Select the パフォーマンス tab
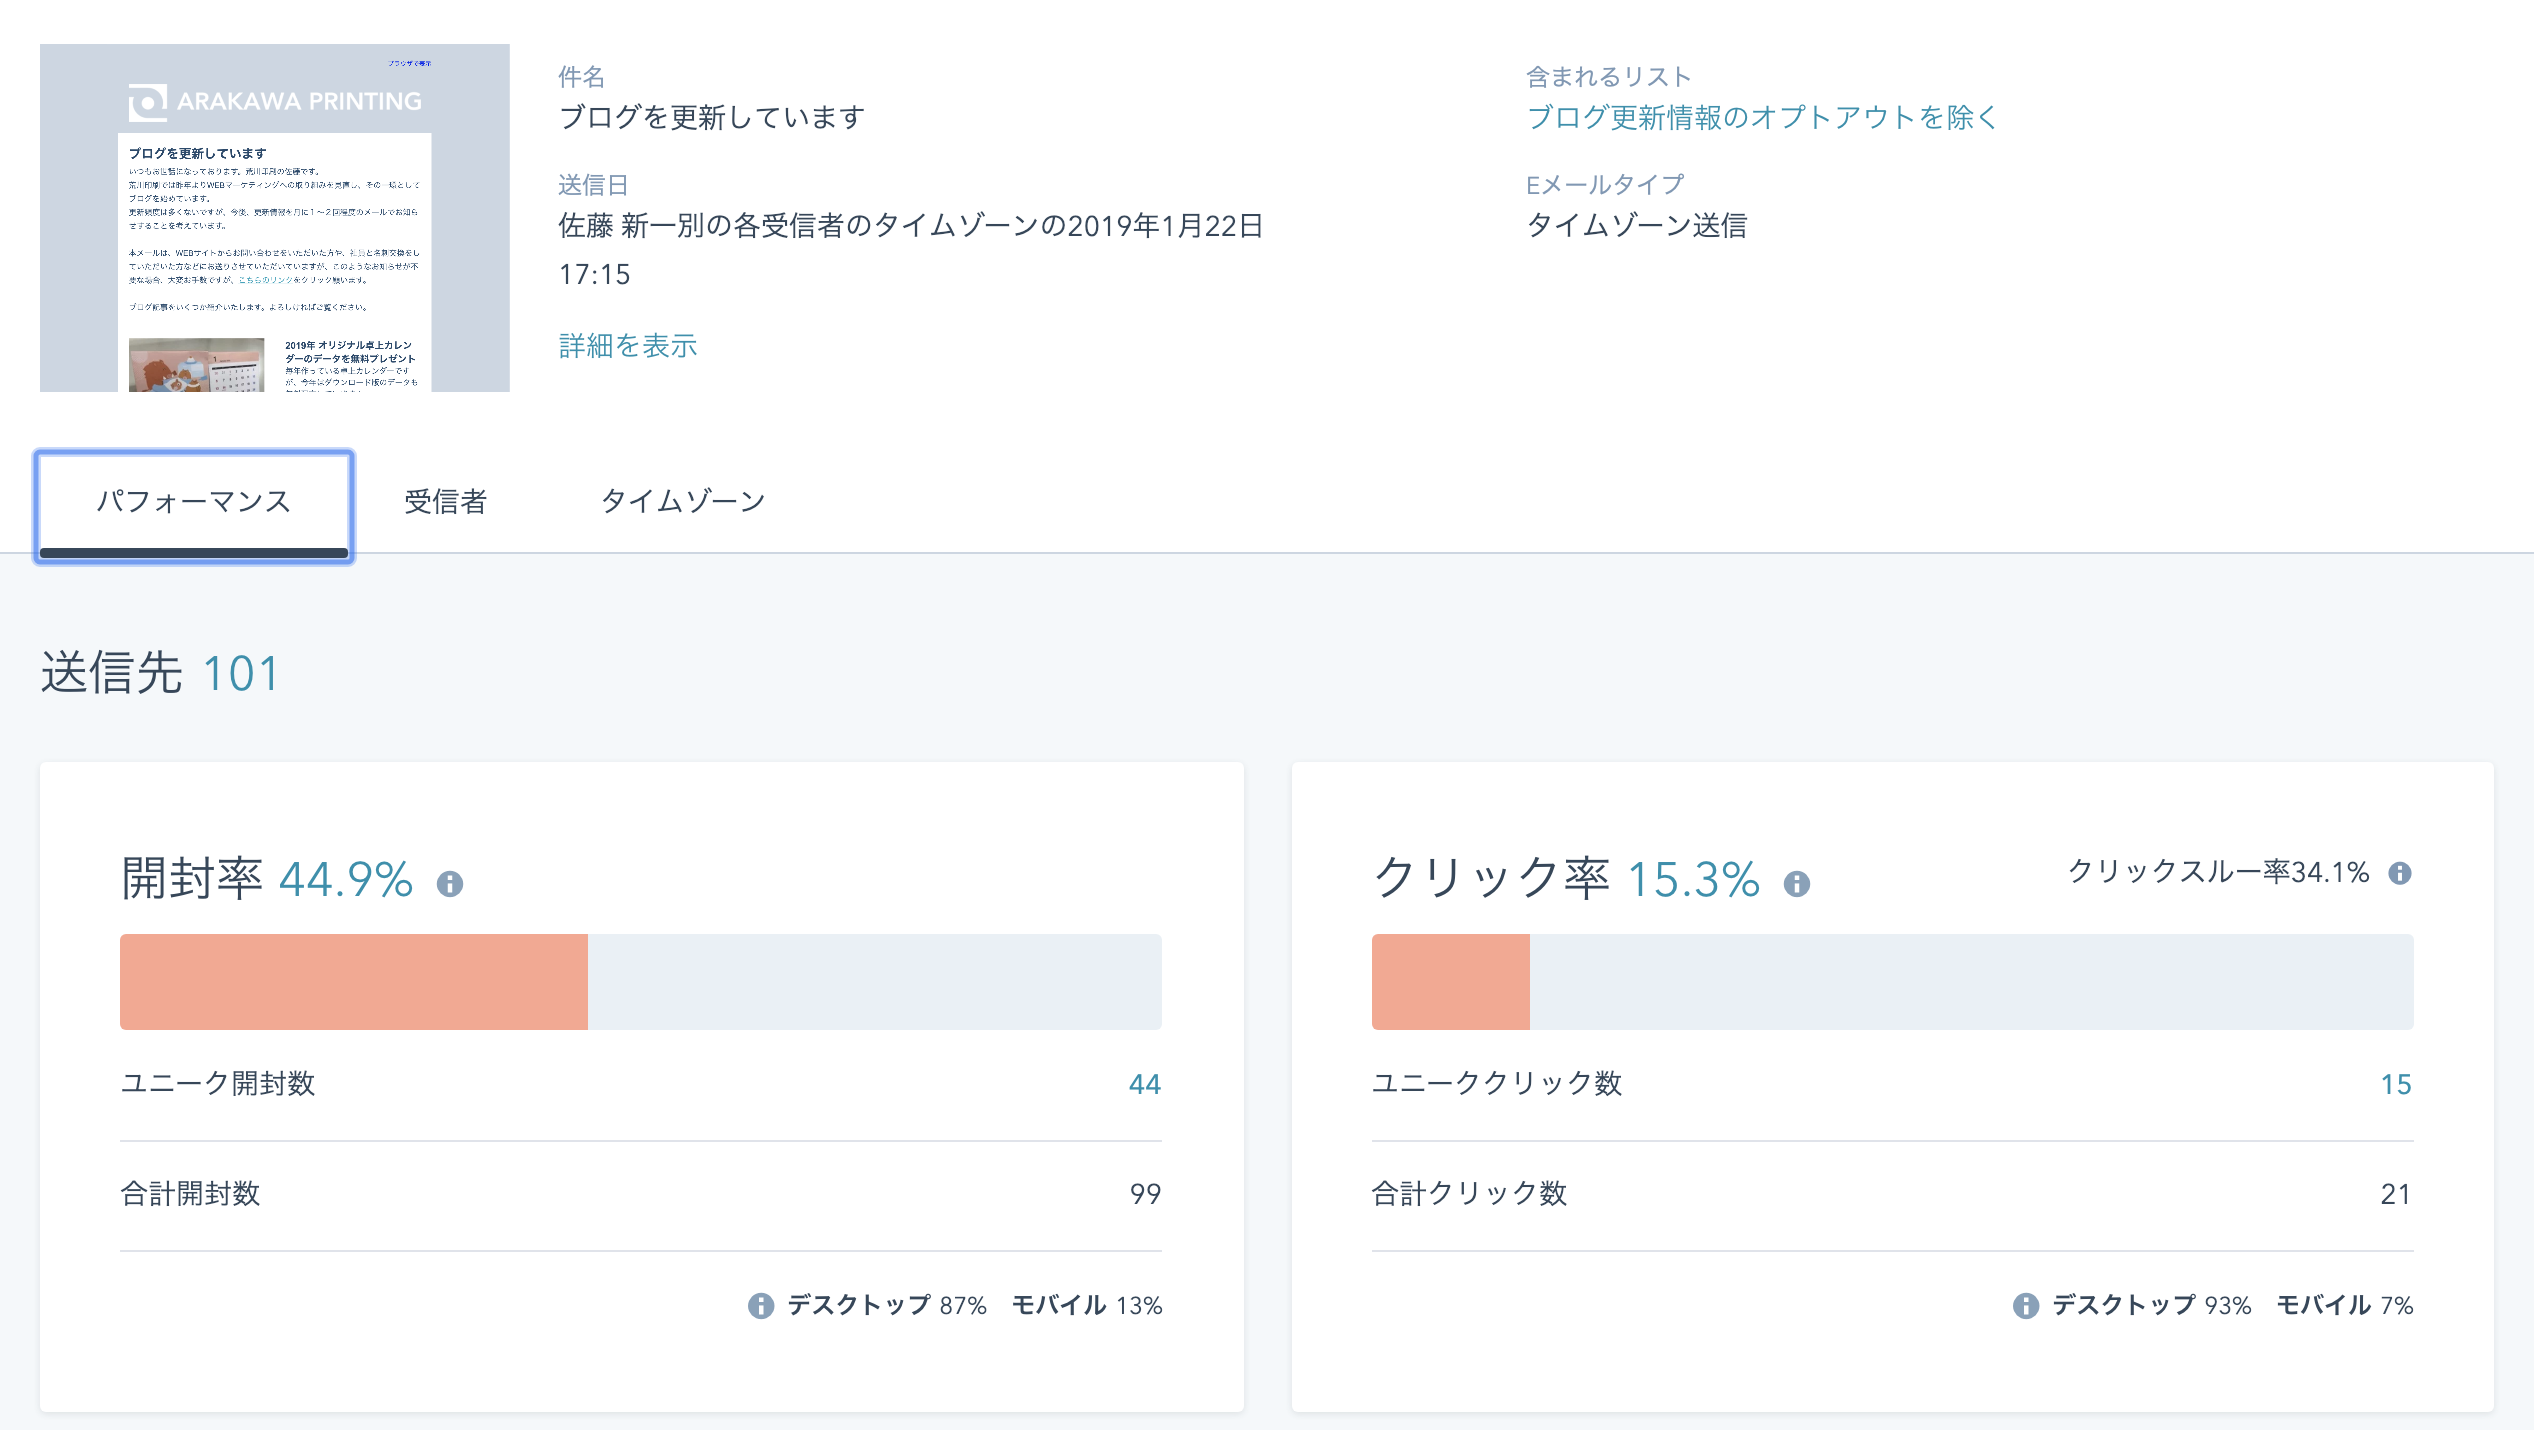 pyautogui.click(x=194, y=502)
